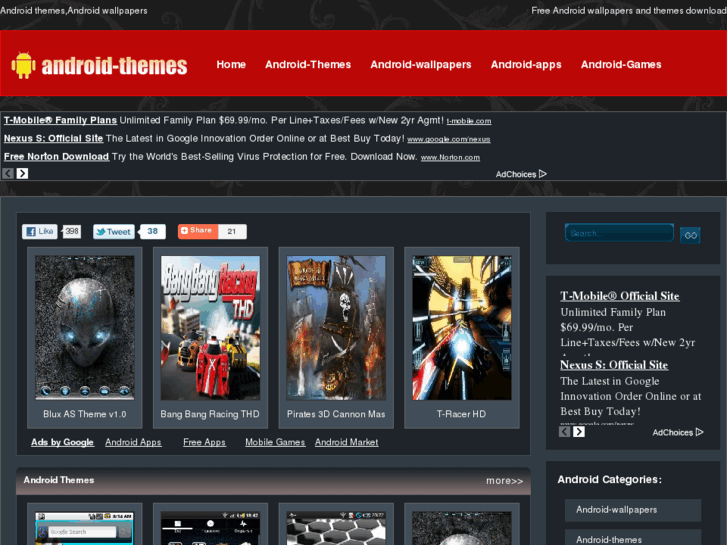Click the Twitter Tweet button
The image size is (727, 545).
[x=114, y=231]
